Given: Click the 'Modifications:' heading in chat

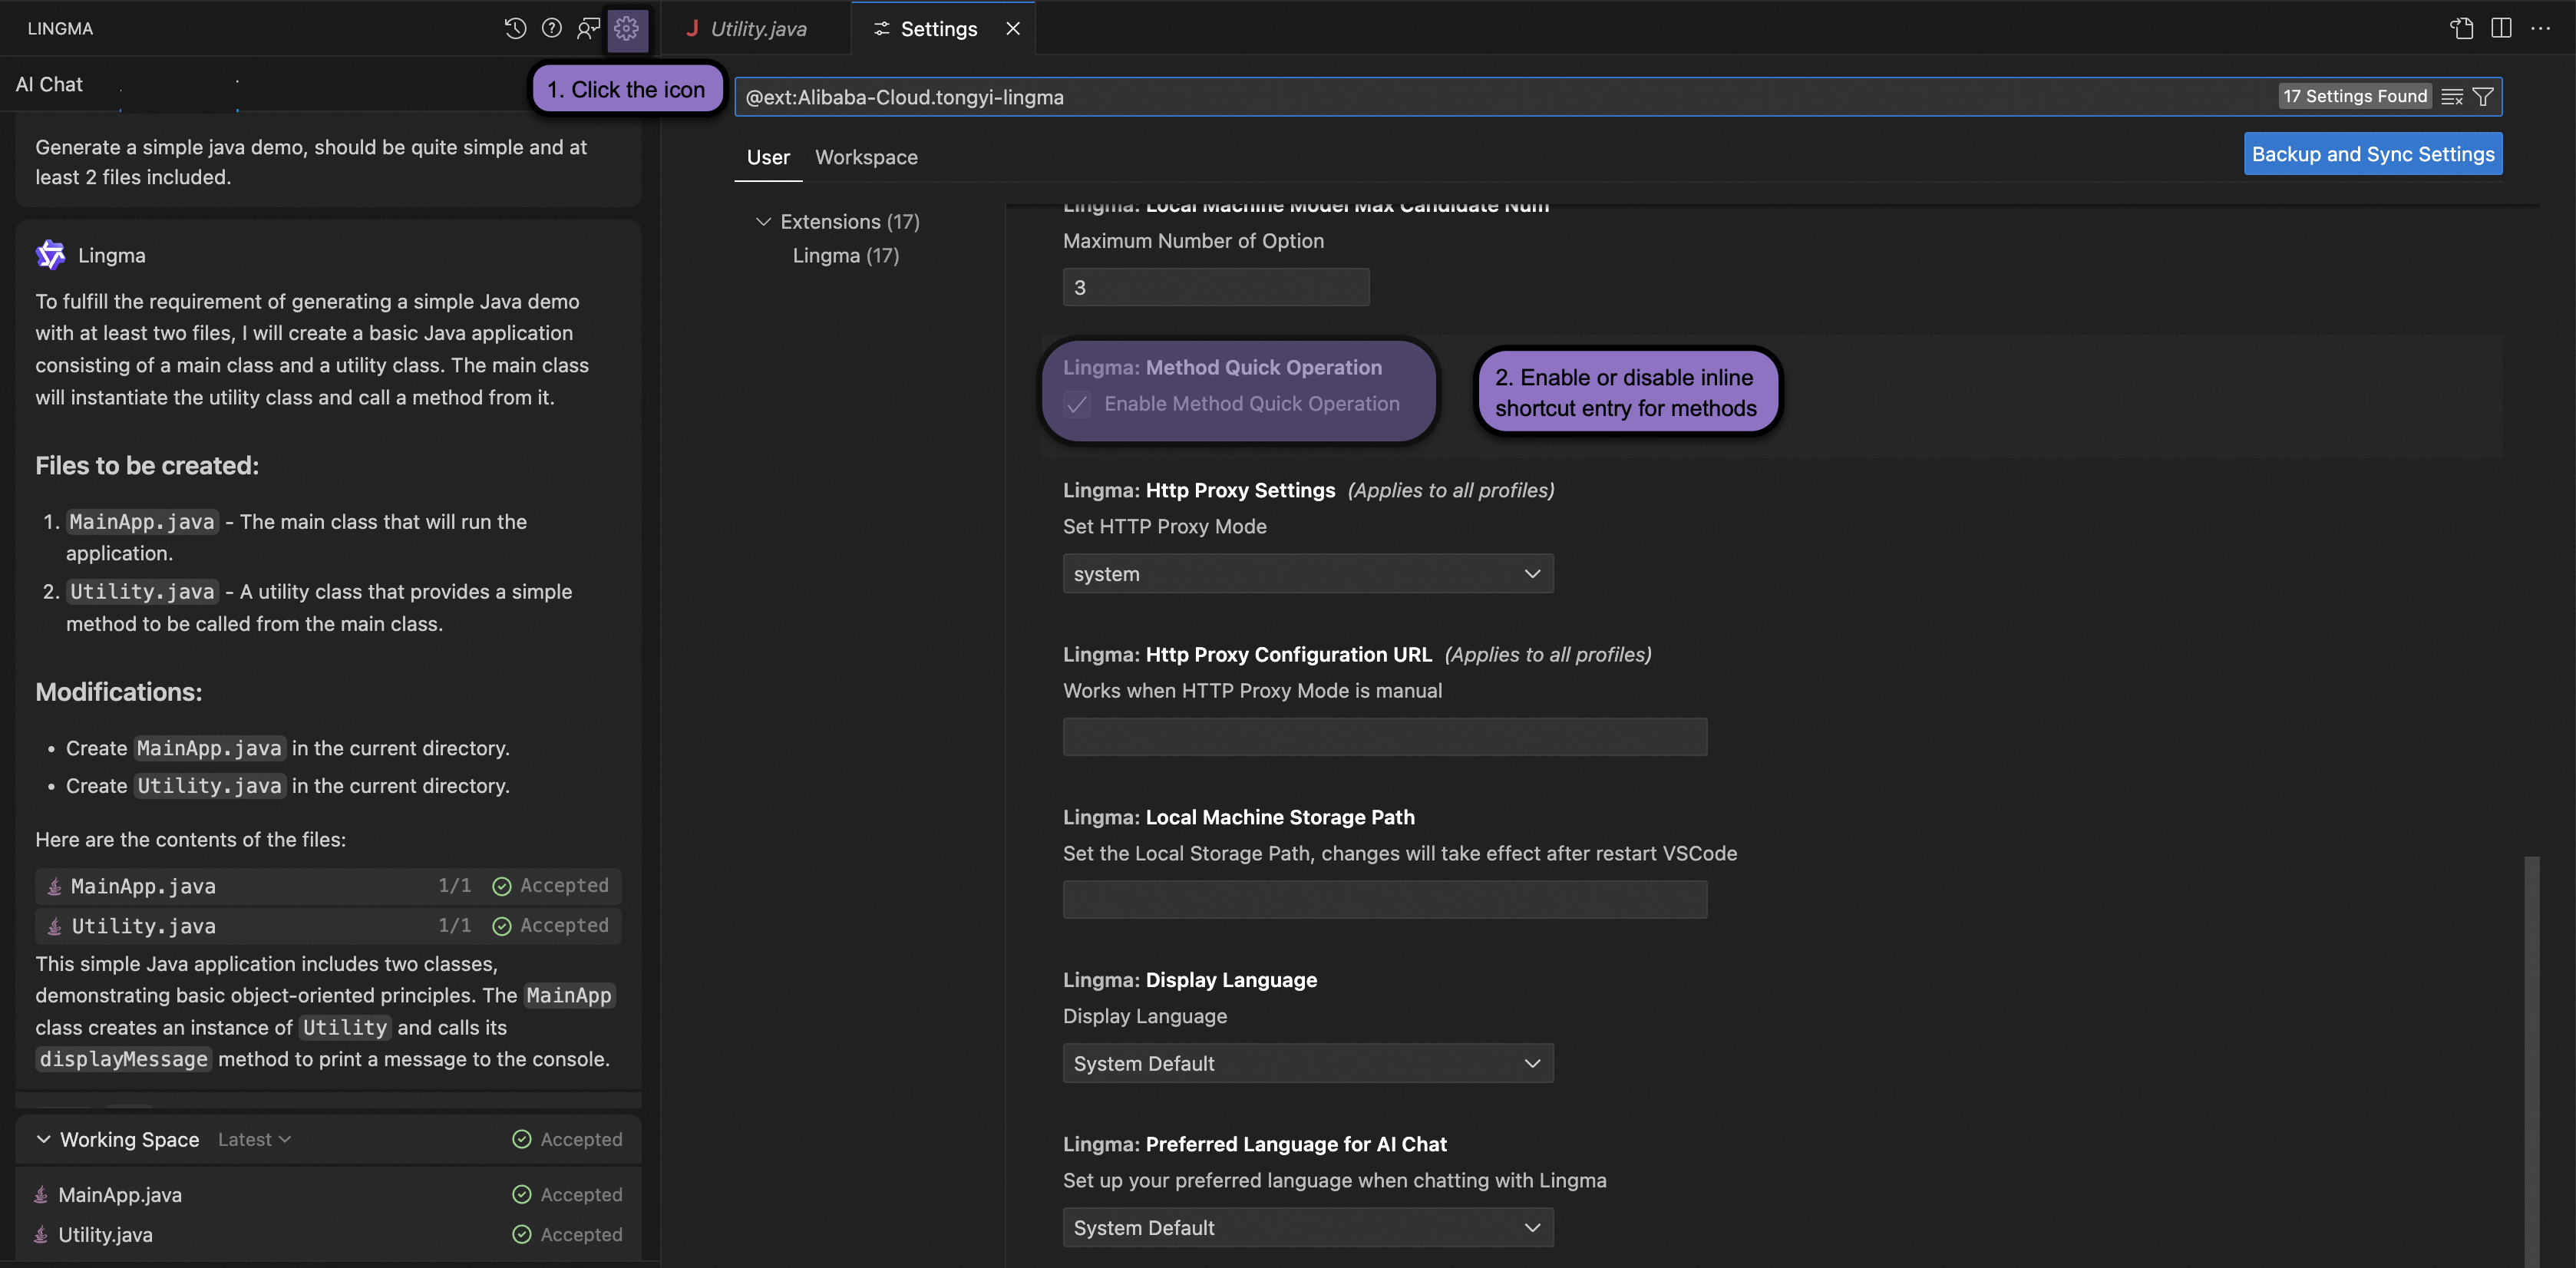Looking at the screenshot, I should pyautogui.click(x=118, y=692).
